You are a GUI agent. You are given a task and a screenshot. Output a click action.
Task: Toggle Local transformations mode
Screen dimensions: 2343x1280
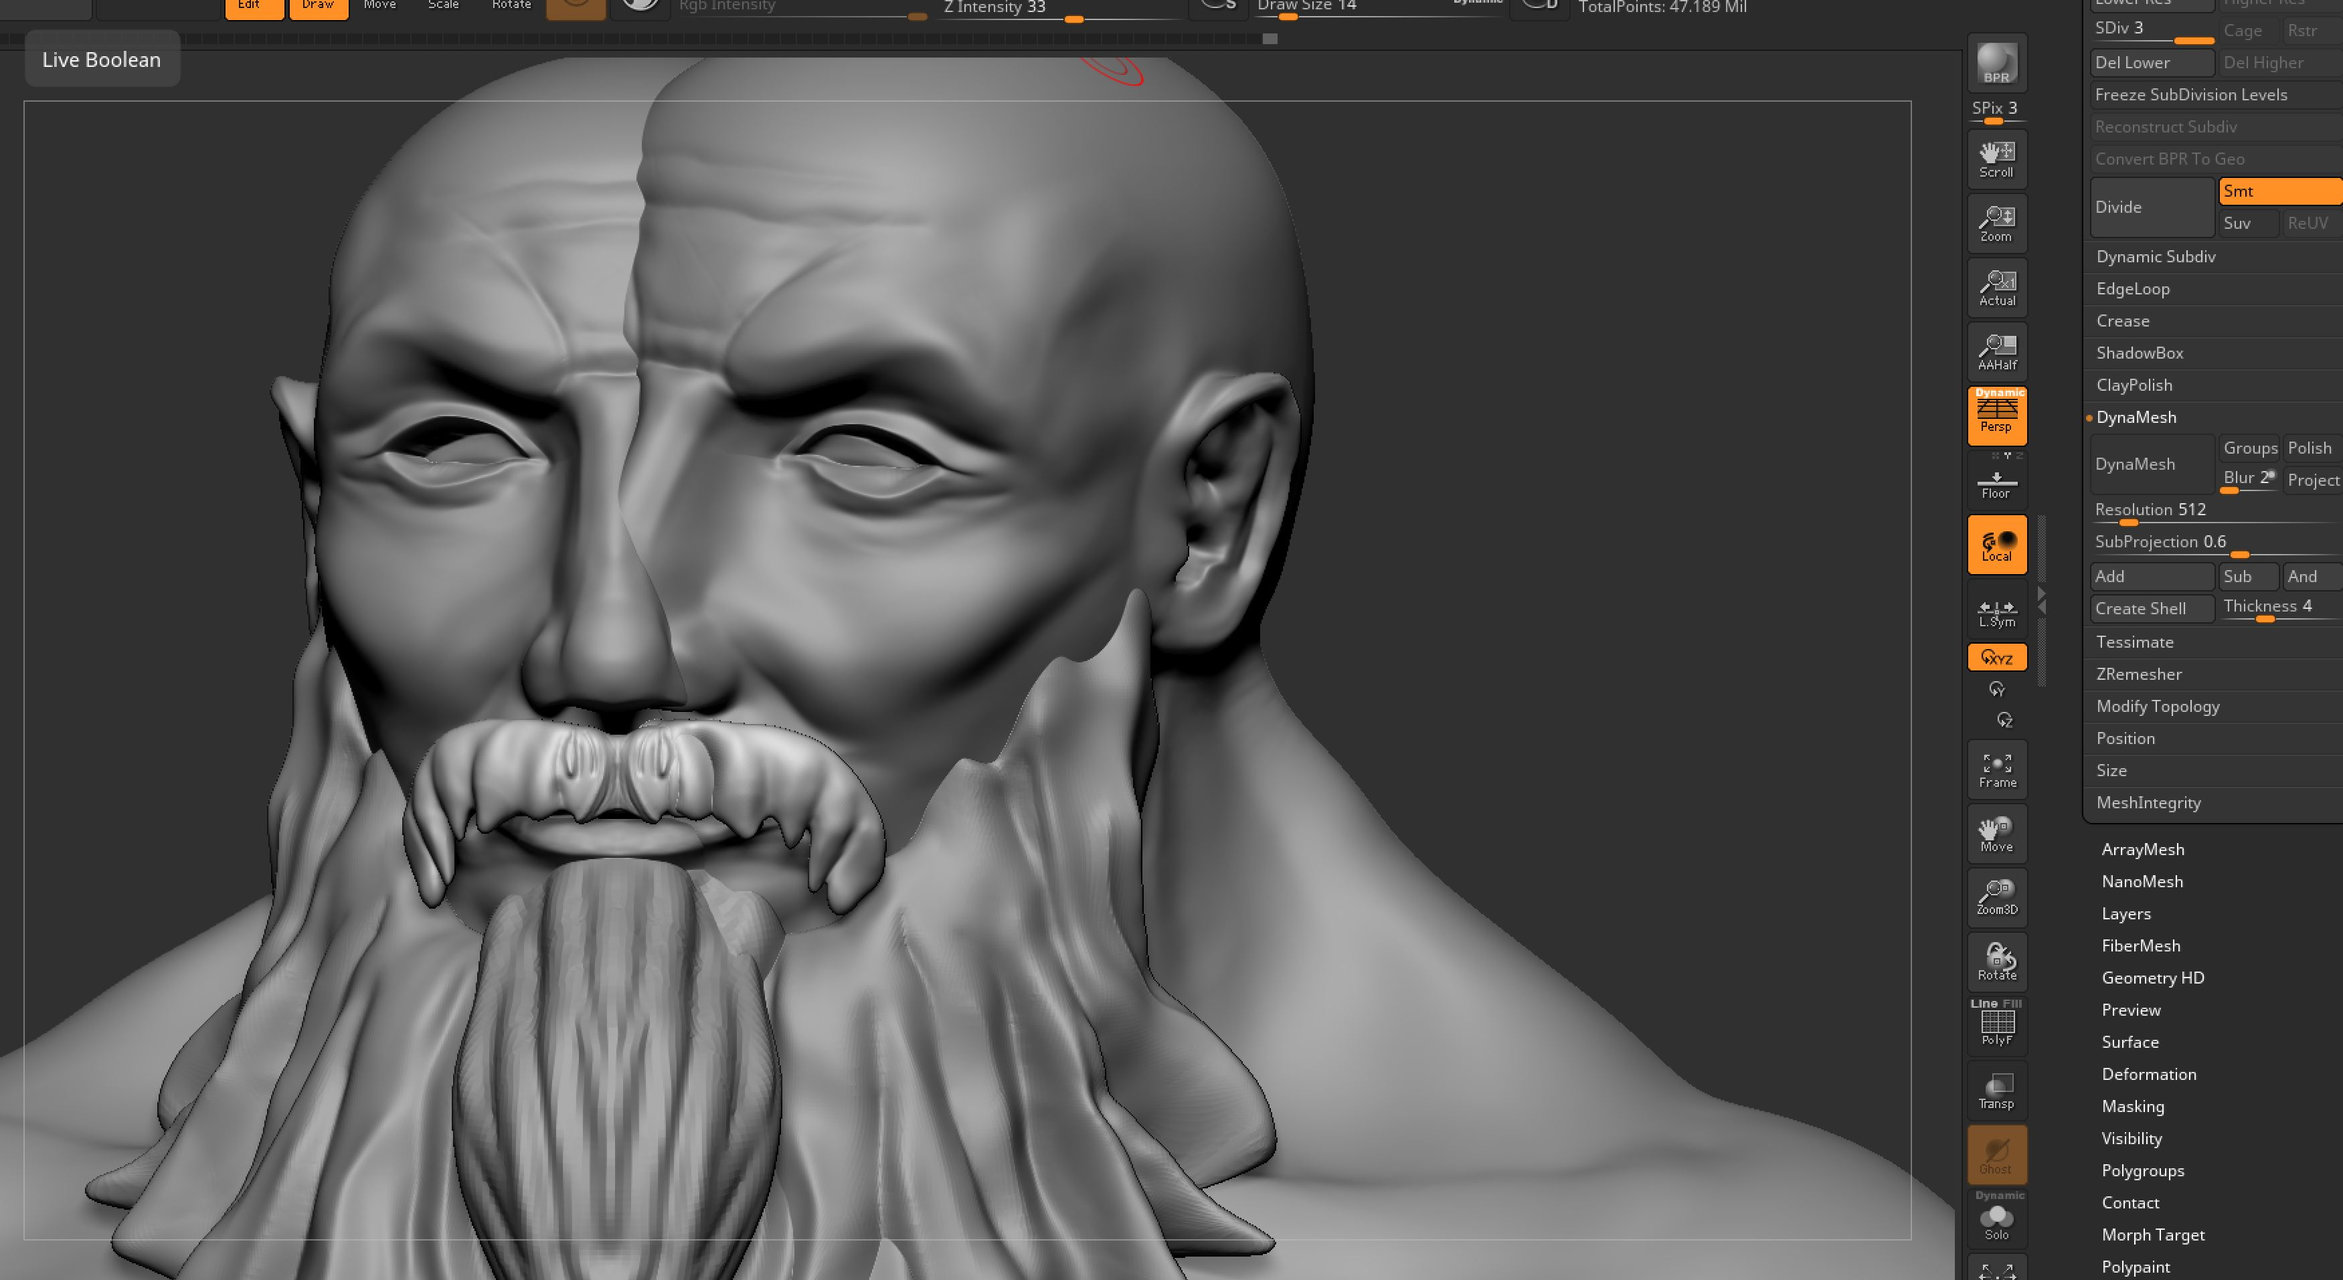click(x=1997, y=545)
